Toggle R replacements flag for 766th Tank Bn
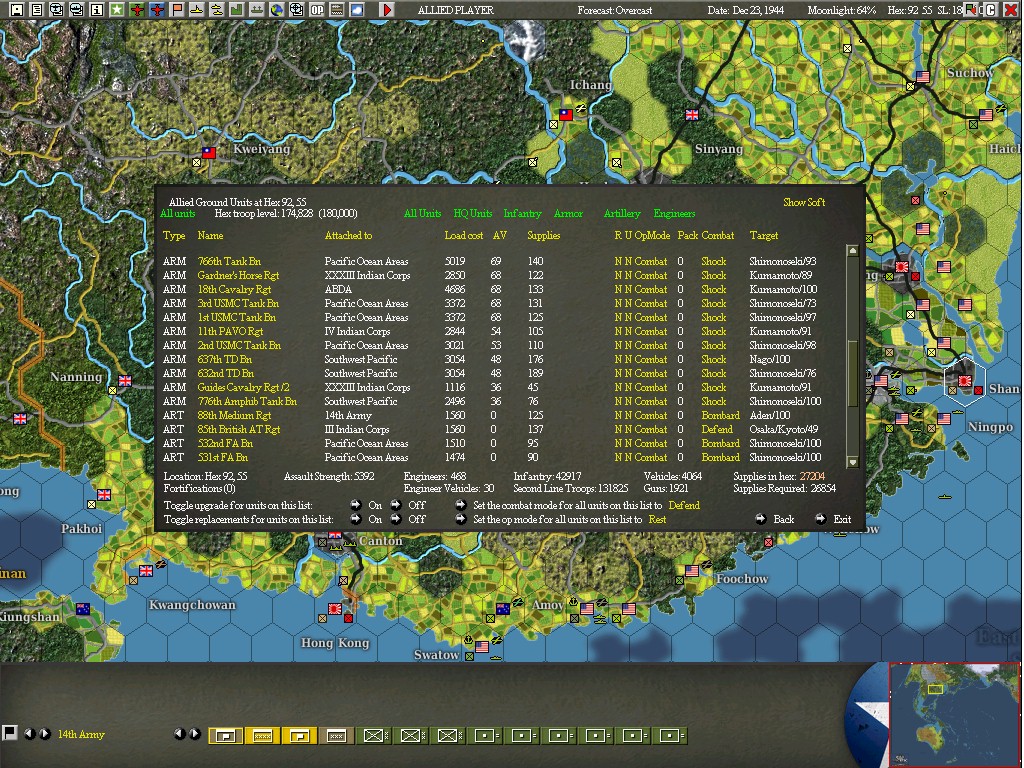Screen dimensions: 1024x768 618,261
